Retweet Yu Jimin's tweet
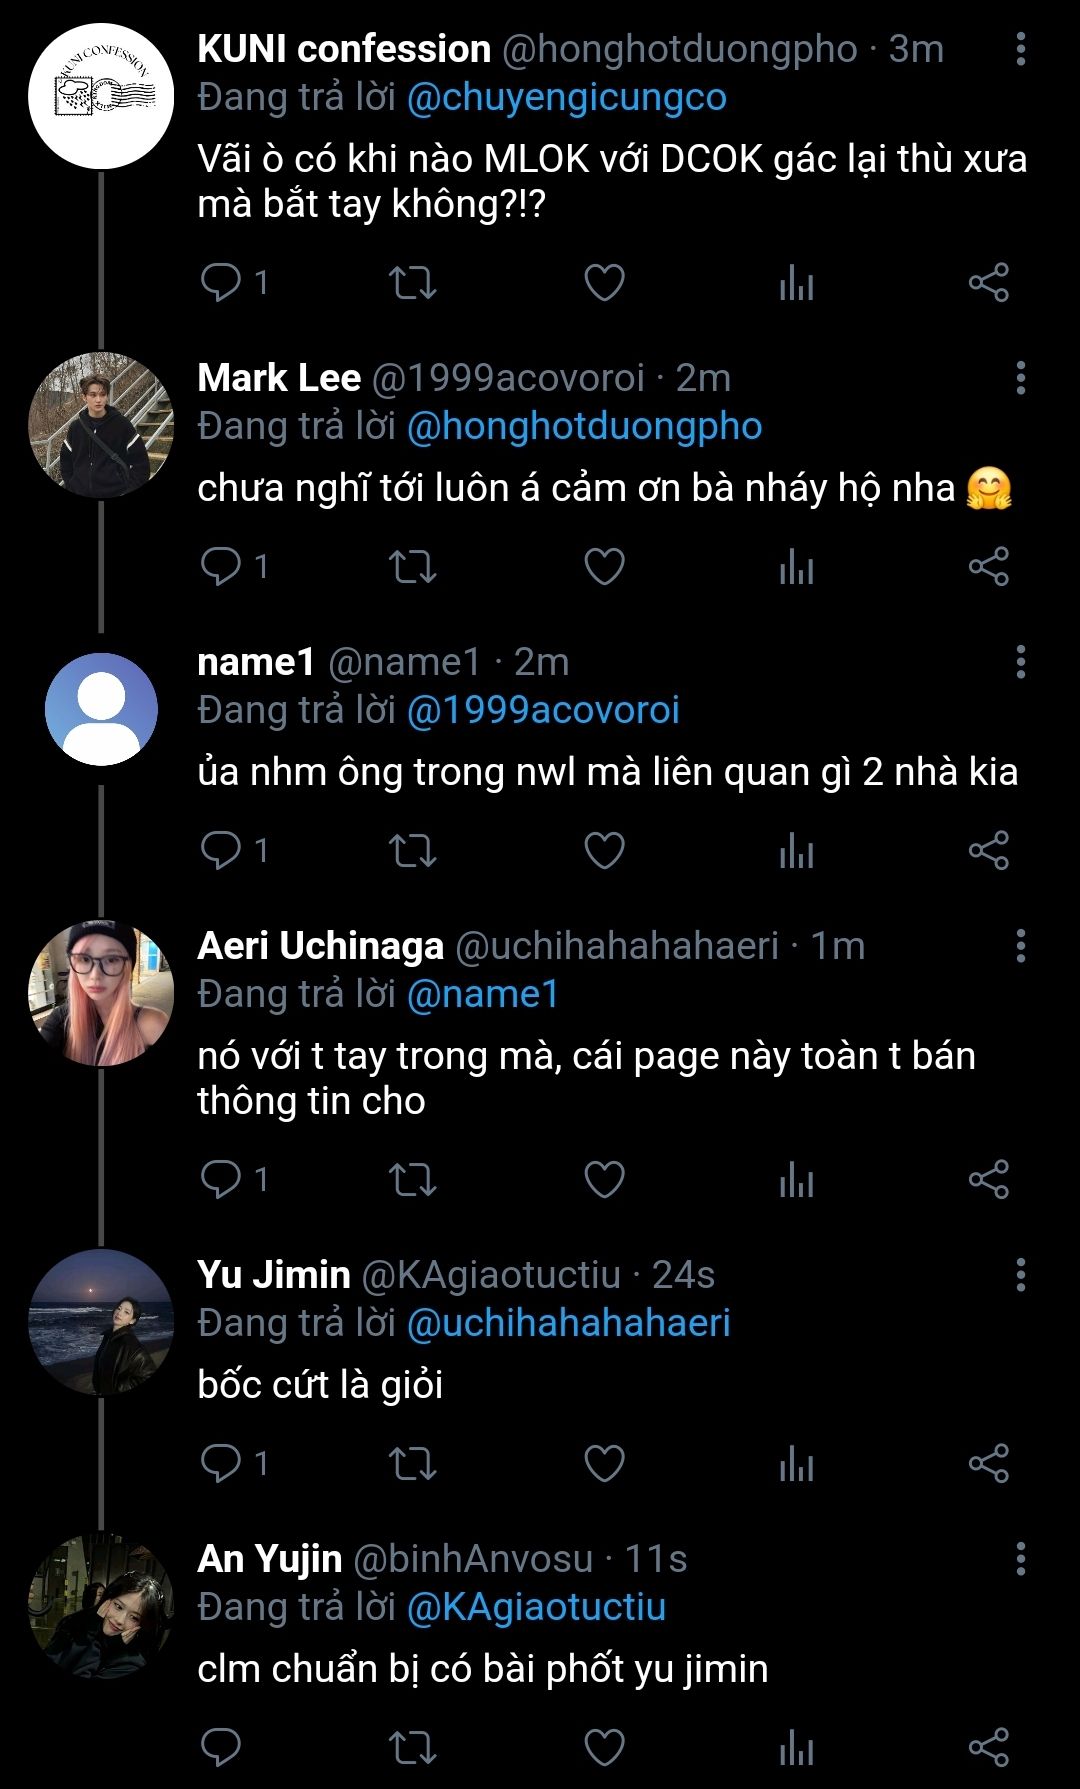This screenshot has height=1789, width=1080. (412, 1464)
